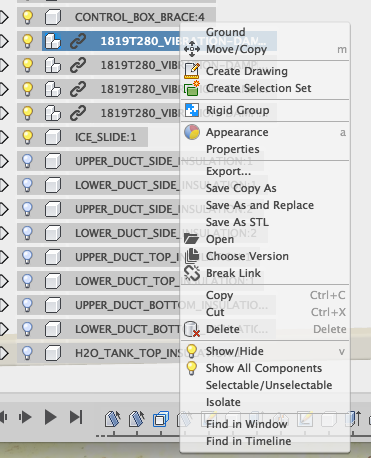The image size is (371, 458).
Task: Expand the UPPER_DUCT_TOP tree node
Action: [4, 257]
